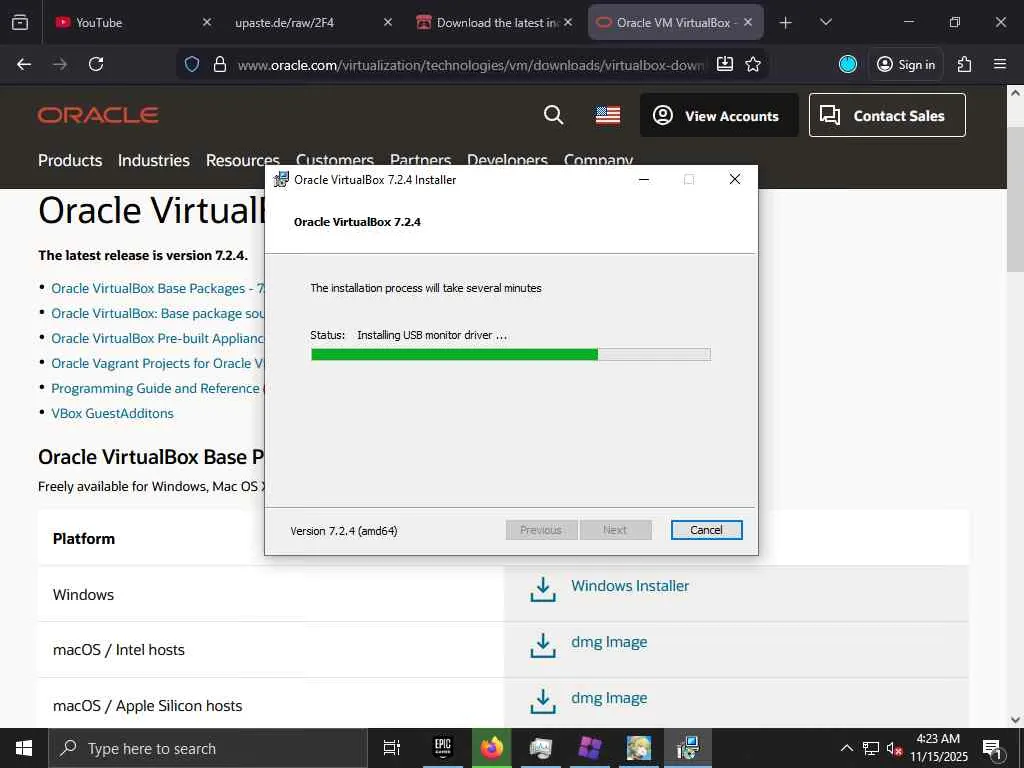Open Firefox recent browsing view icon
Image resolution: width=1024 pixels, height=768 pixels.
coord(20,22)
